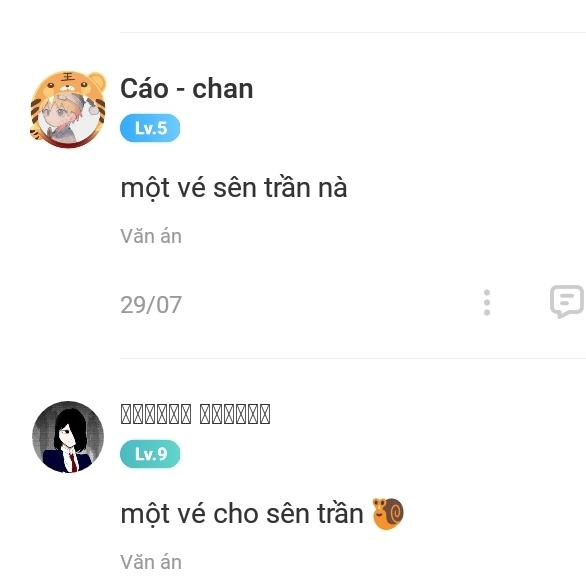Click the word 'chan' in the username
The image size is (586, 586).
coord(223,89)
